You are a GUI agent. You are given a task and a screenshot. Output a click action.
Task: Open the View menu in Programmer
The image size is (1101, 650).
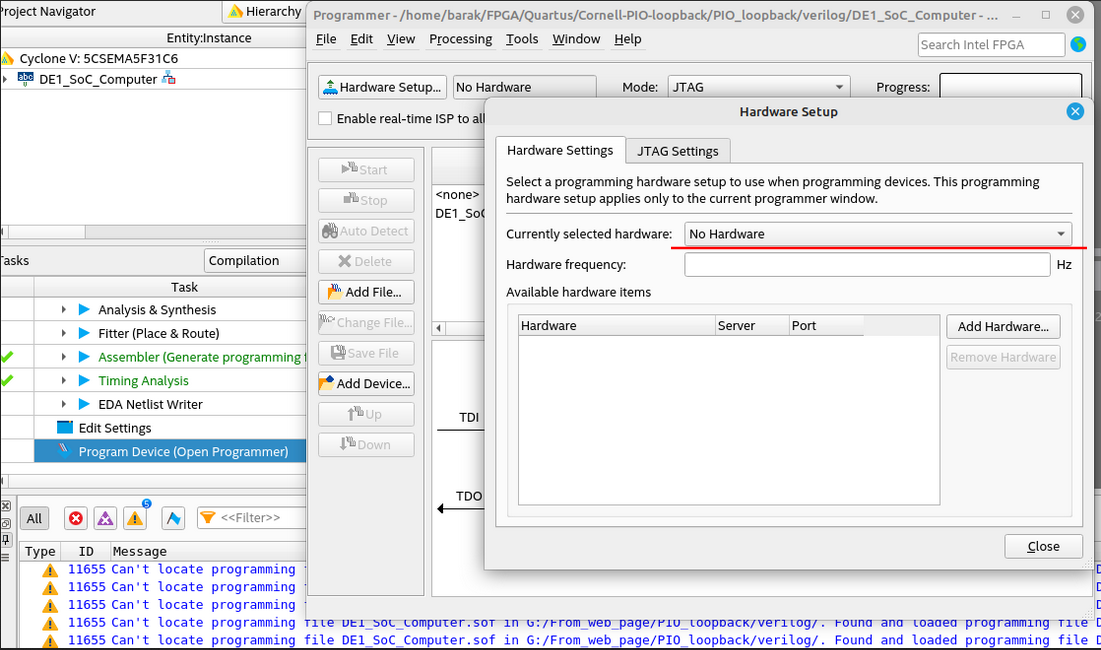click(400, 39)
